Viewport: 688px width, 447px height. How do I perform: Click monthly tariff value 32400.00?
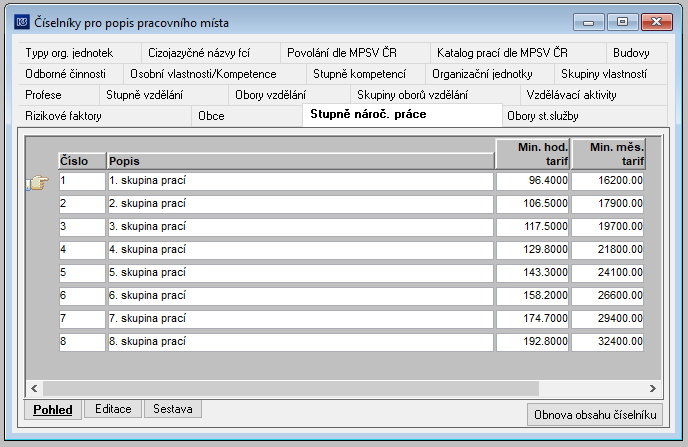(608, 342)
